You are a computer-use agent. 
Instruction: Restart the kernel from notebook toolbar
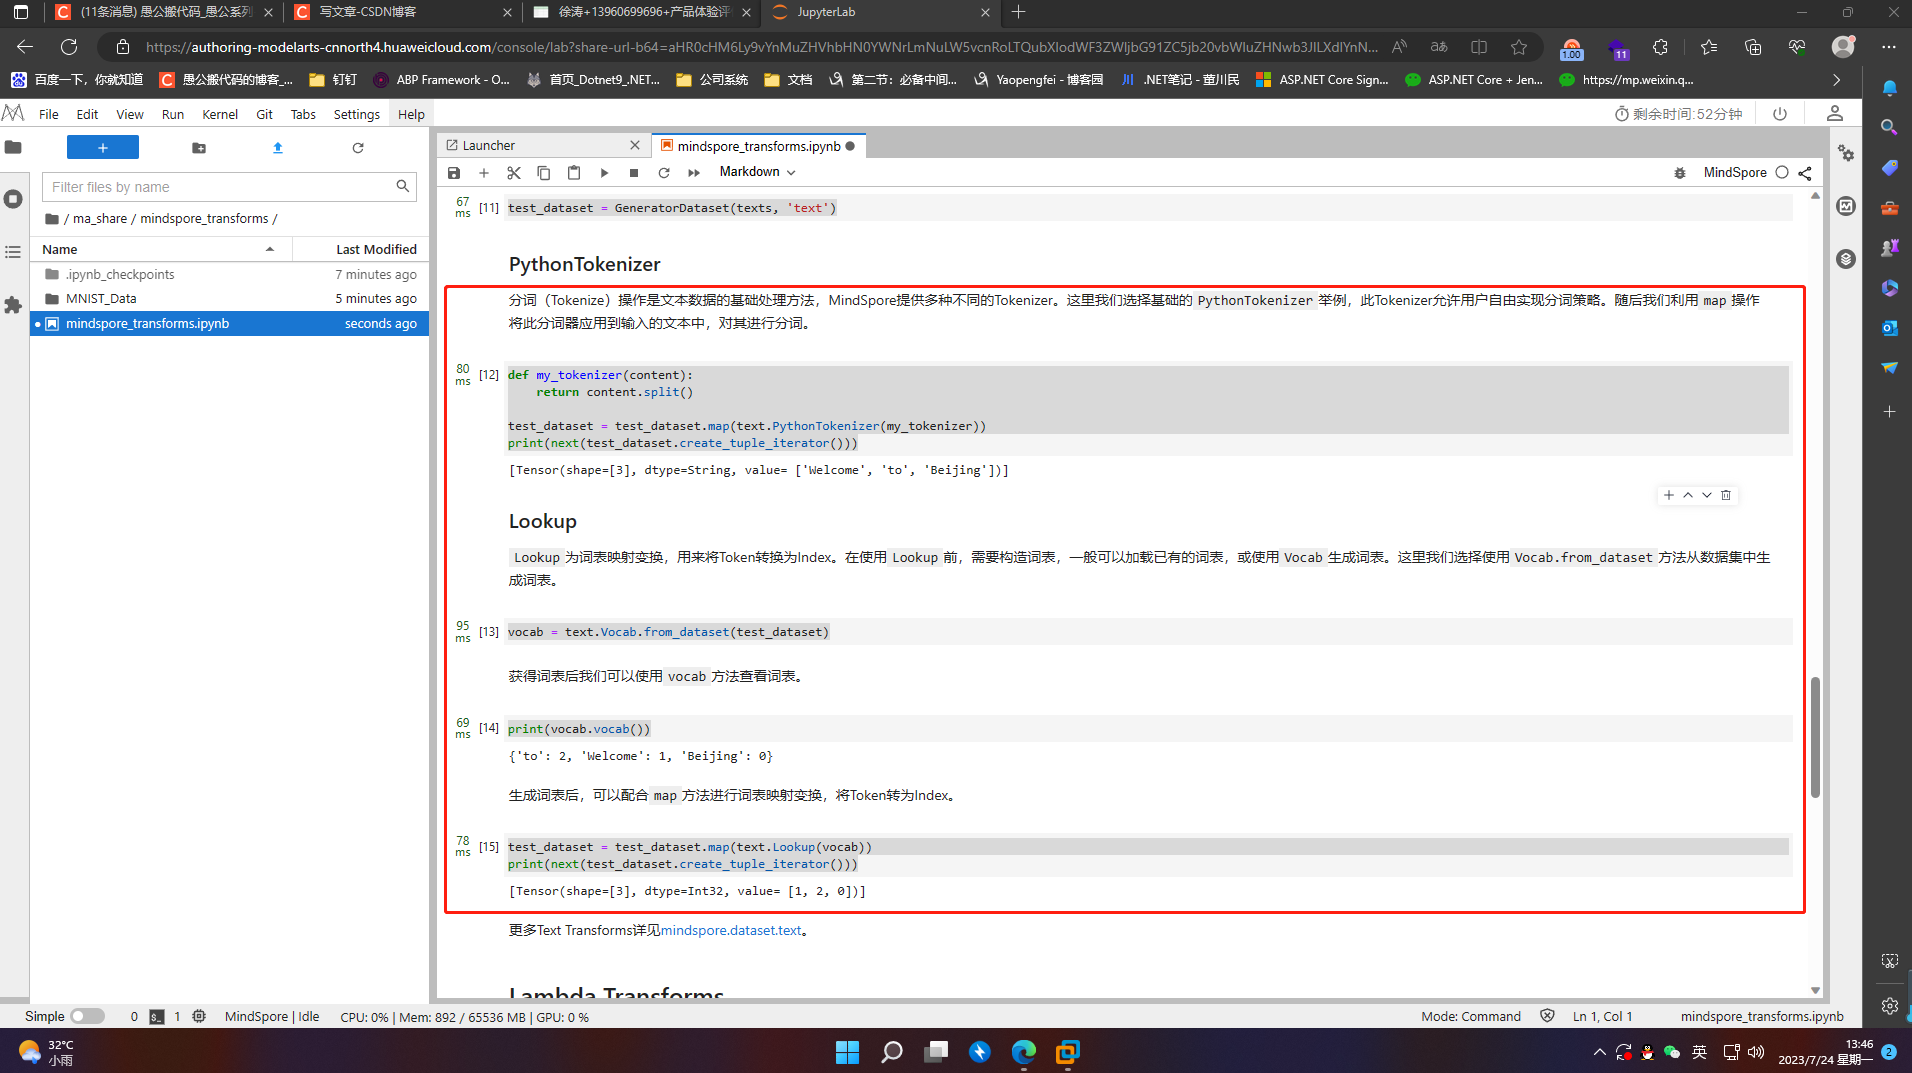(x=664, y=173)
